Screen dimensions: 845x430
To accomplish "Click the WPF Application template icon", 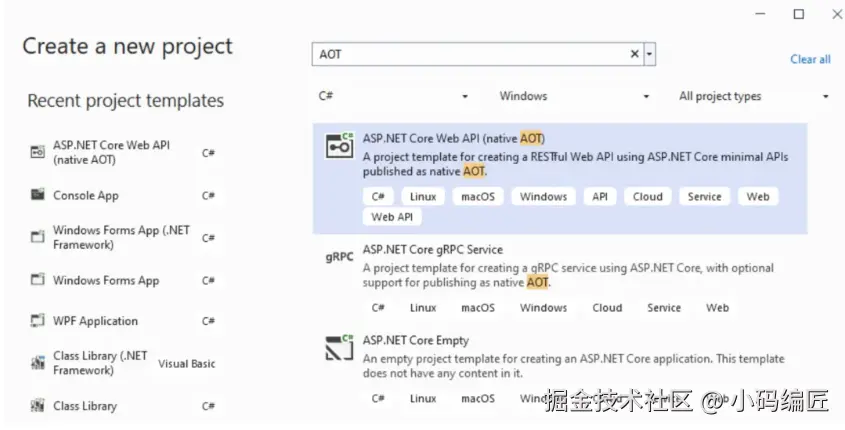I will coord(37,321).
